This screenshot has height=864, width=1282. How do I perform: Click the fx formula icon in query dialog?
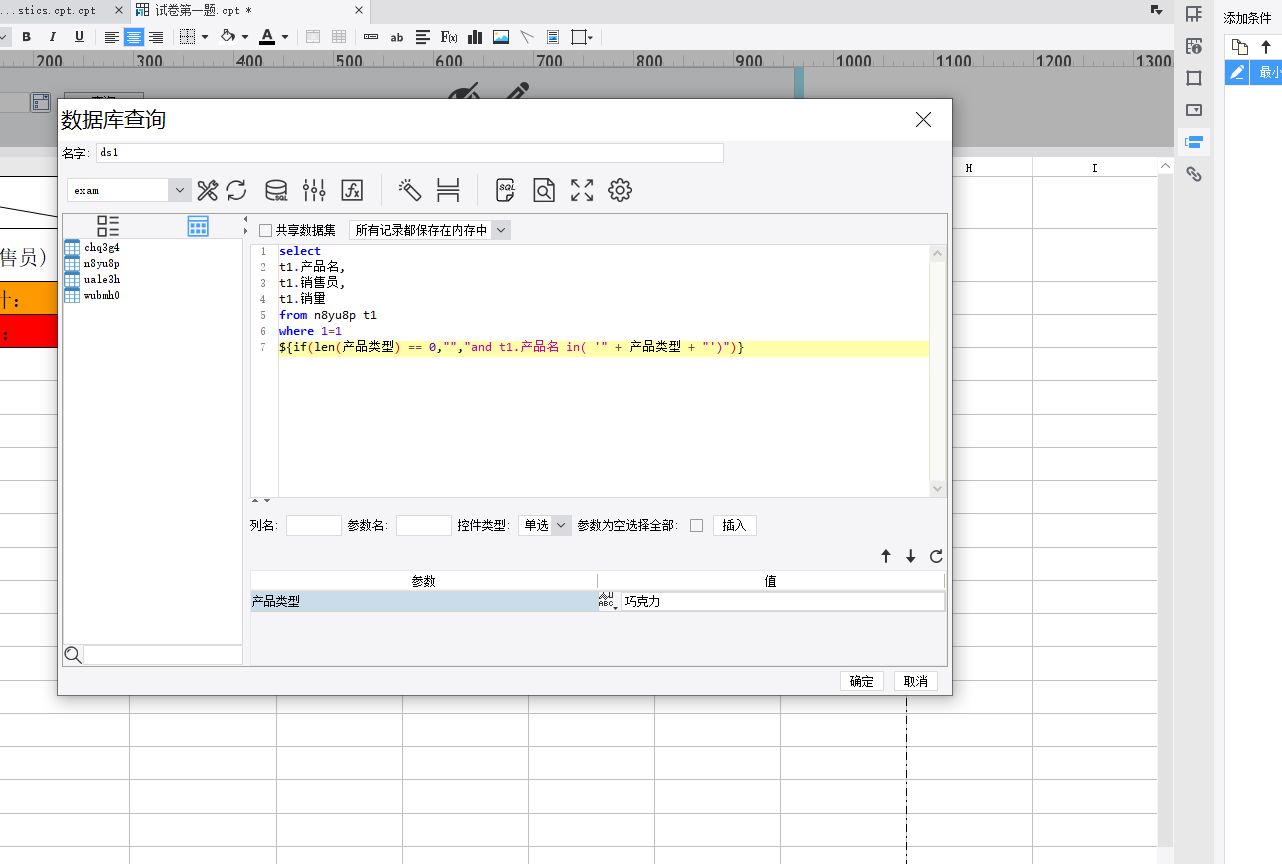click(x=352, y=190)
